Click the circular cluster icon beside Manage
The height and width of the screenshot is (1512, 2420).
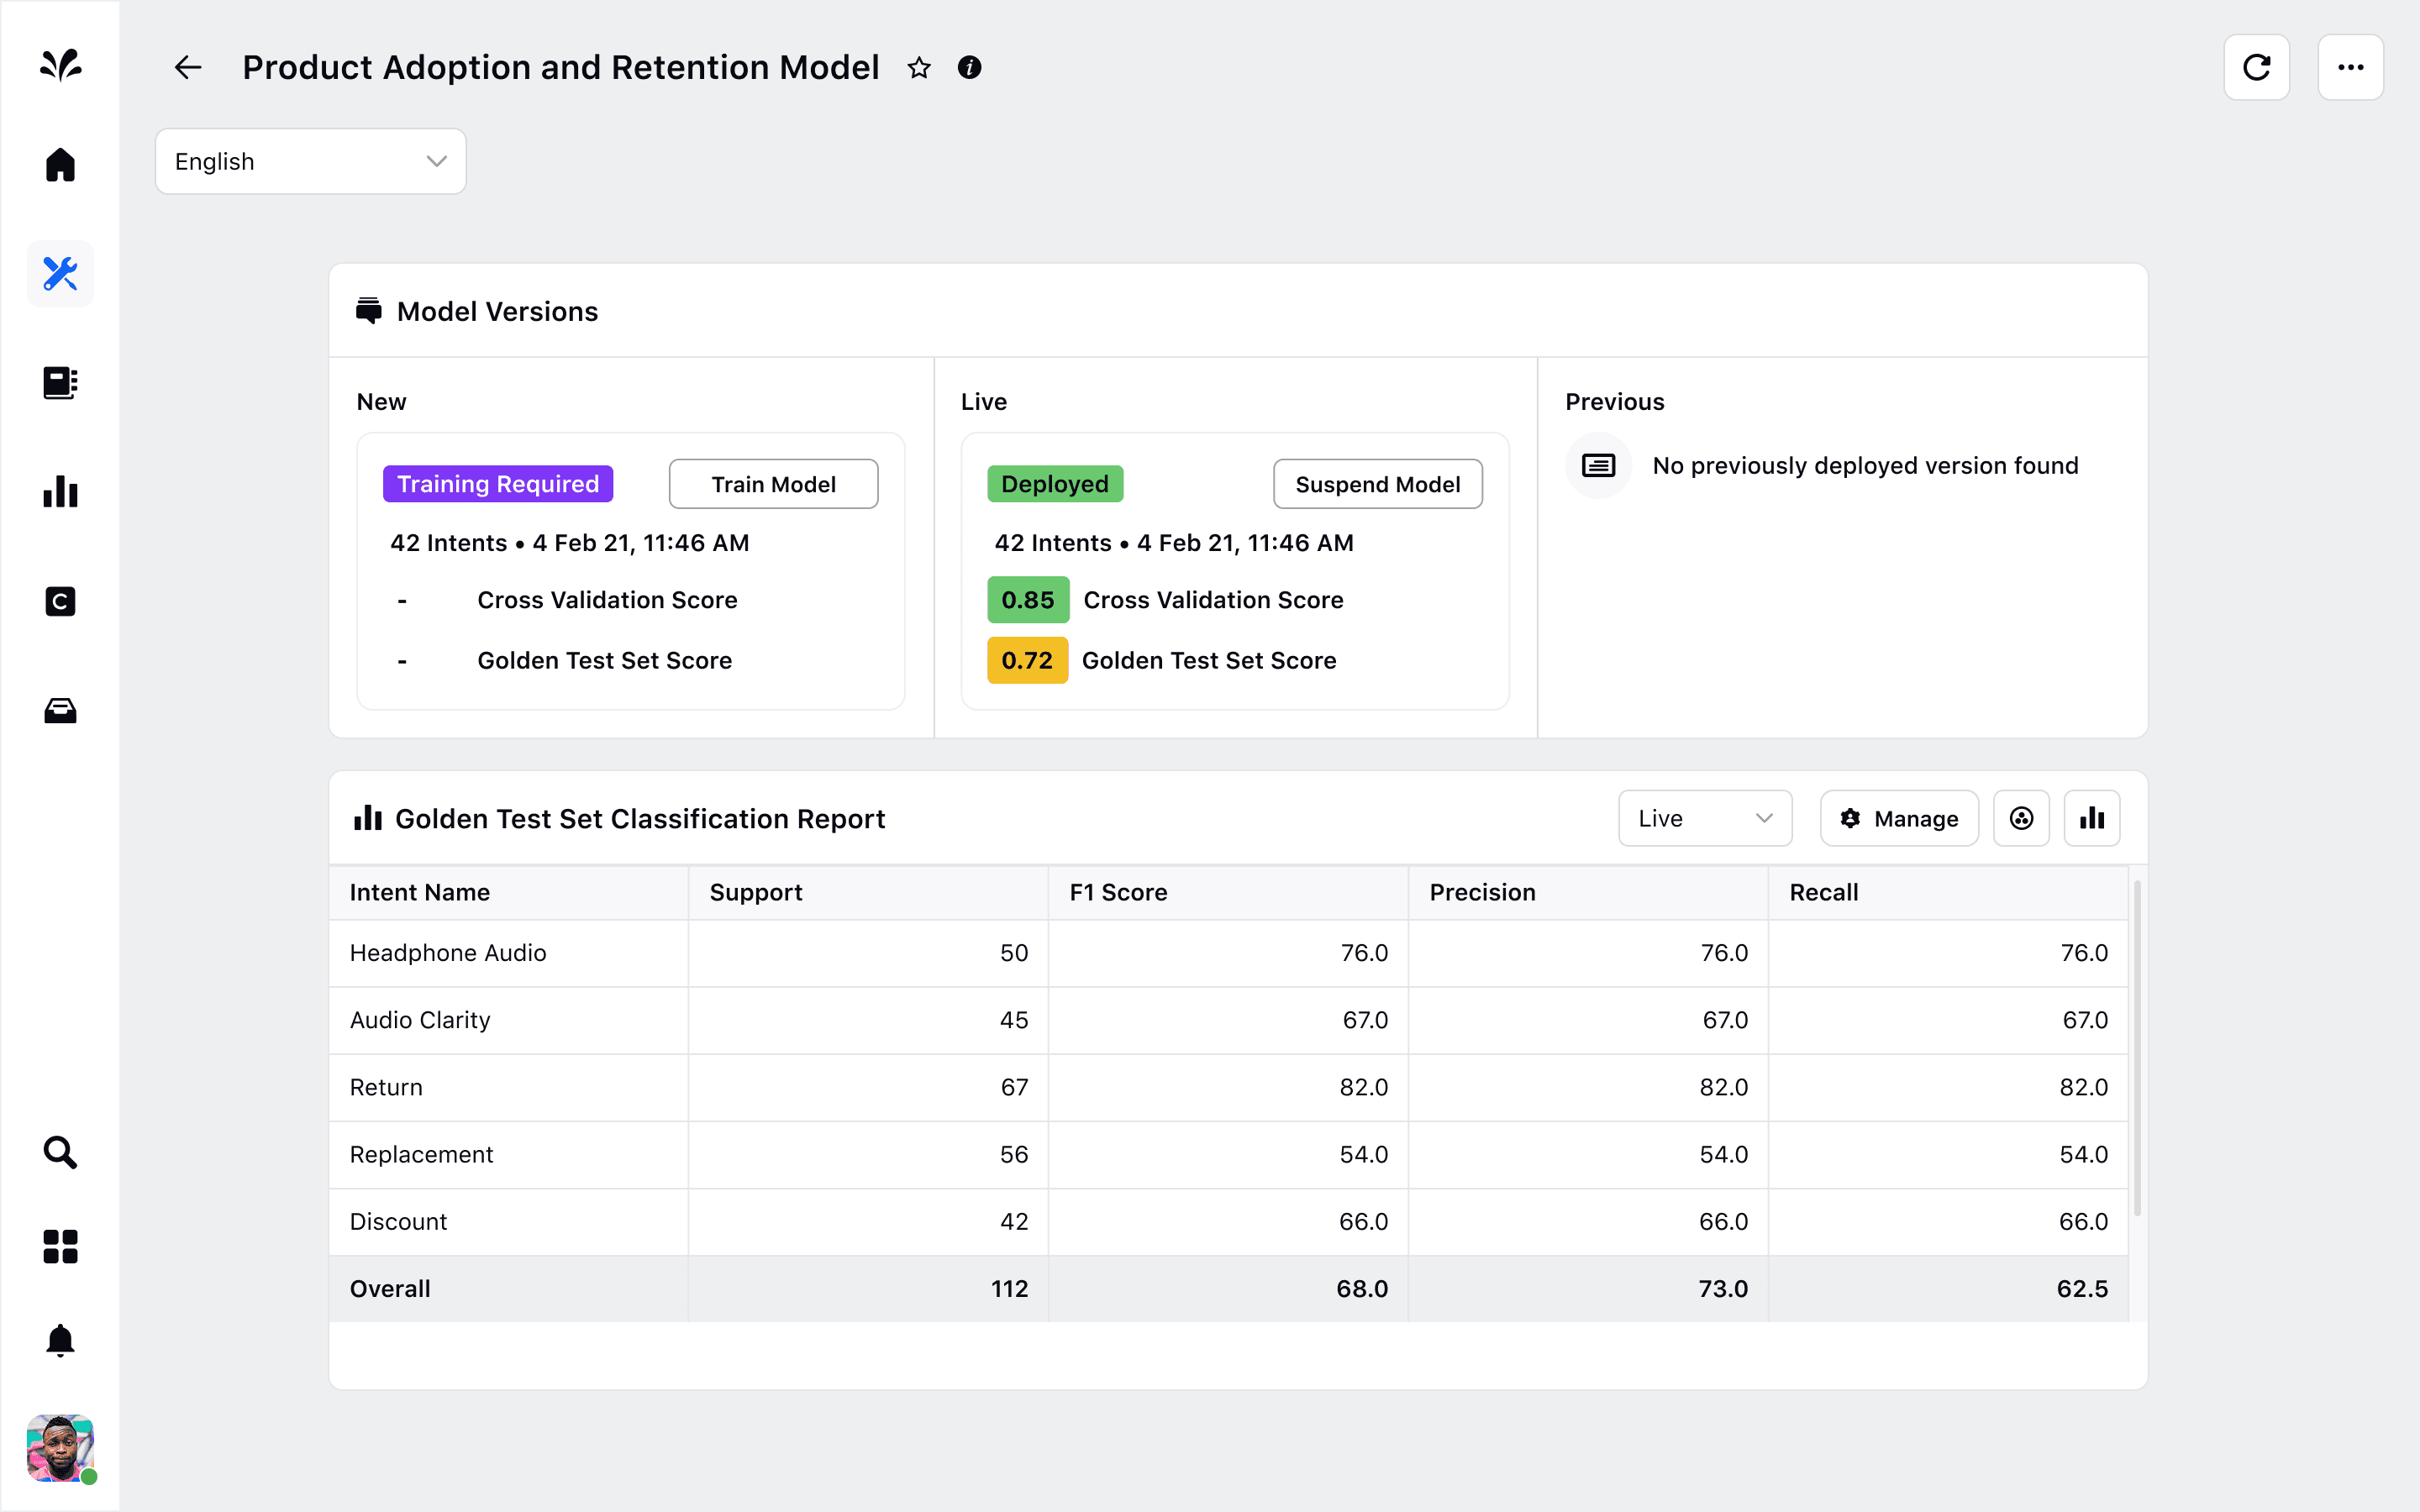2021,818
